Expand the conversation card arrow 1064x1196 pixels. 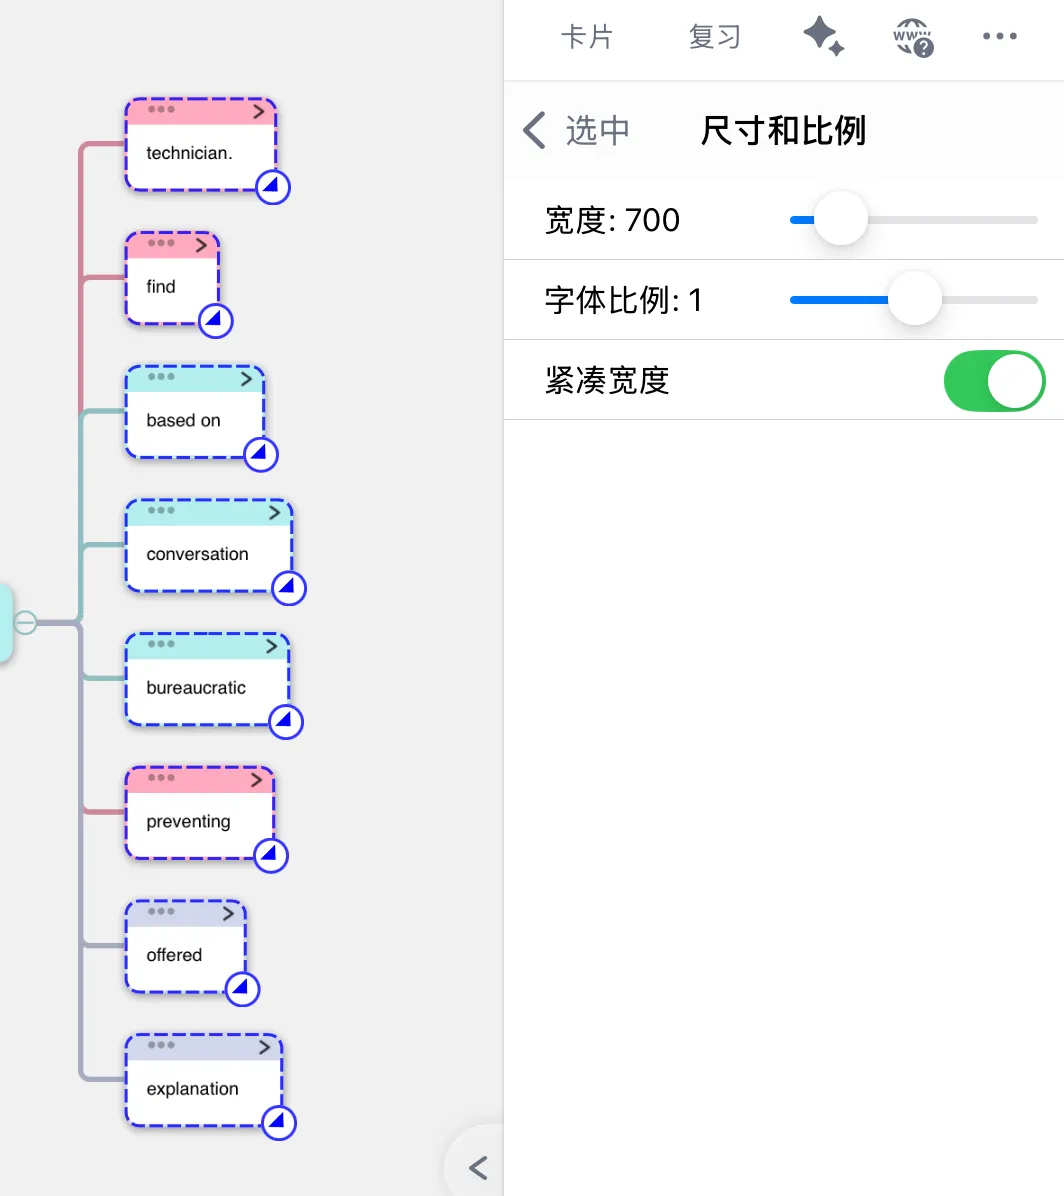275,513
